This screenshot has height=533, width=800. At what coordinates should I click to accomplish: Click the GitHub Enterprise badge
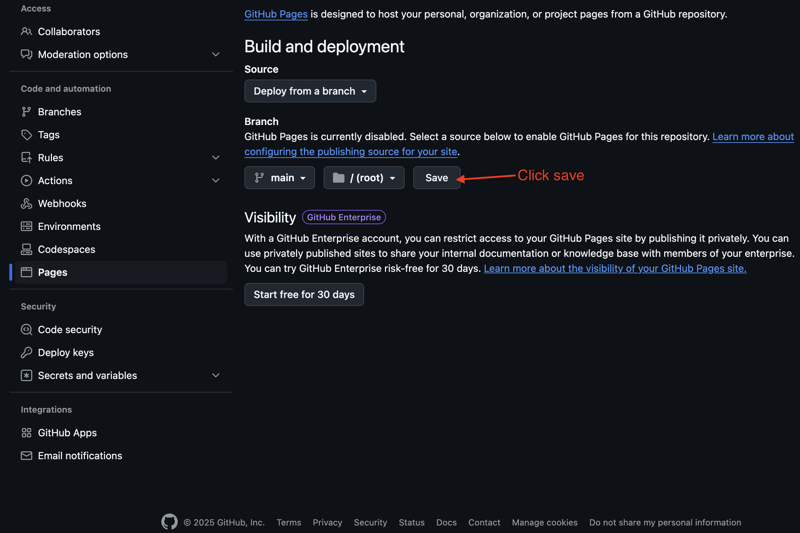point(344,217)
